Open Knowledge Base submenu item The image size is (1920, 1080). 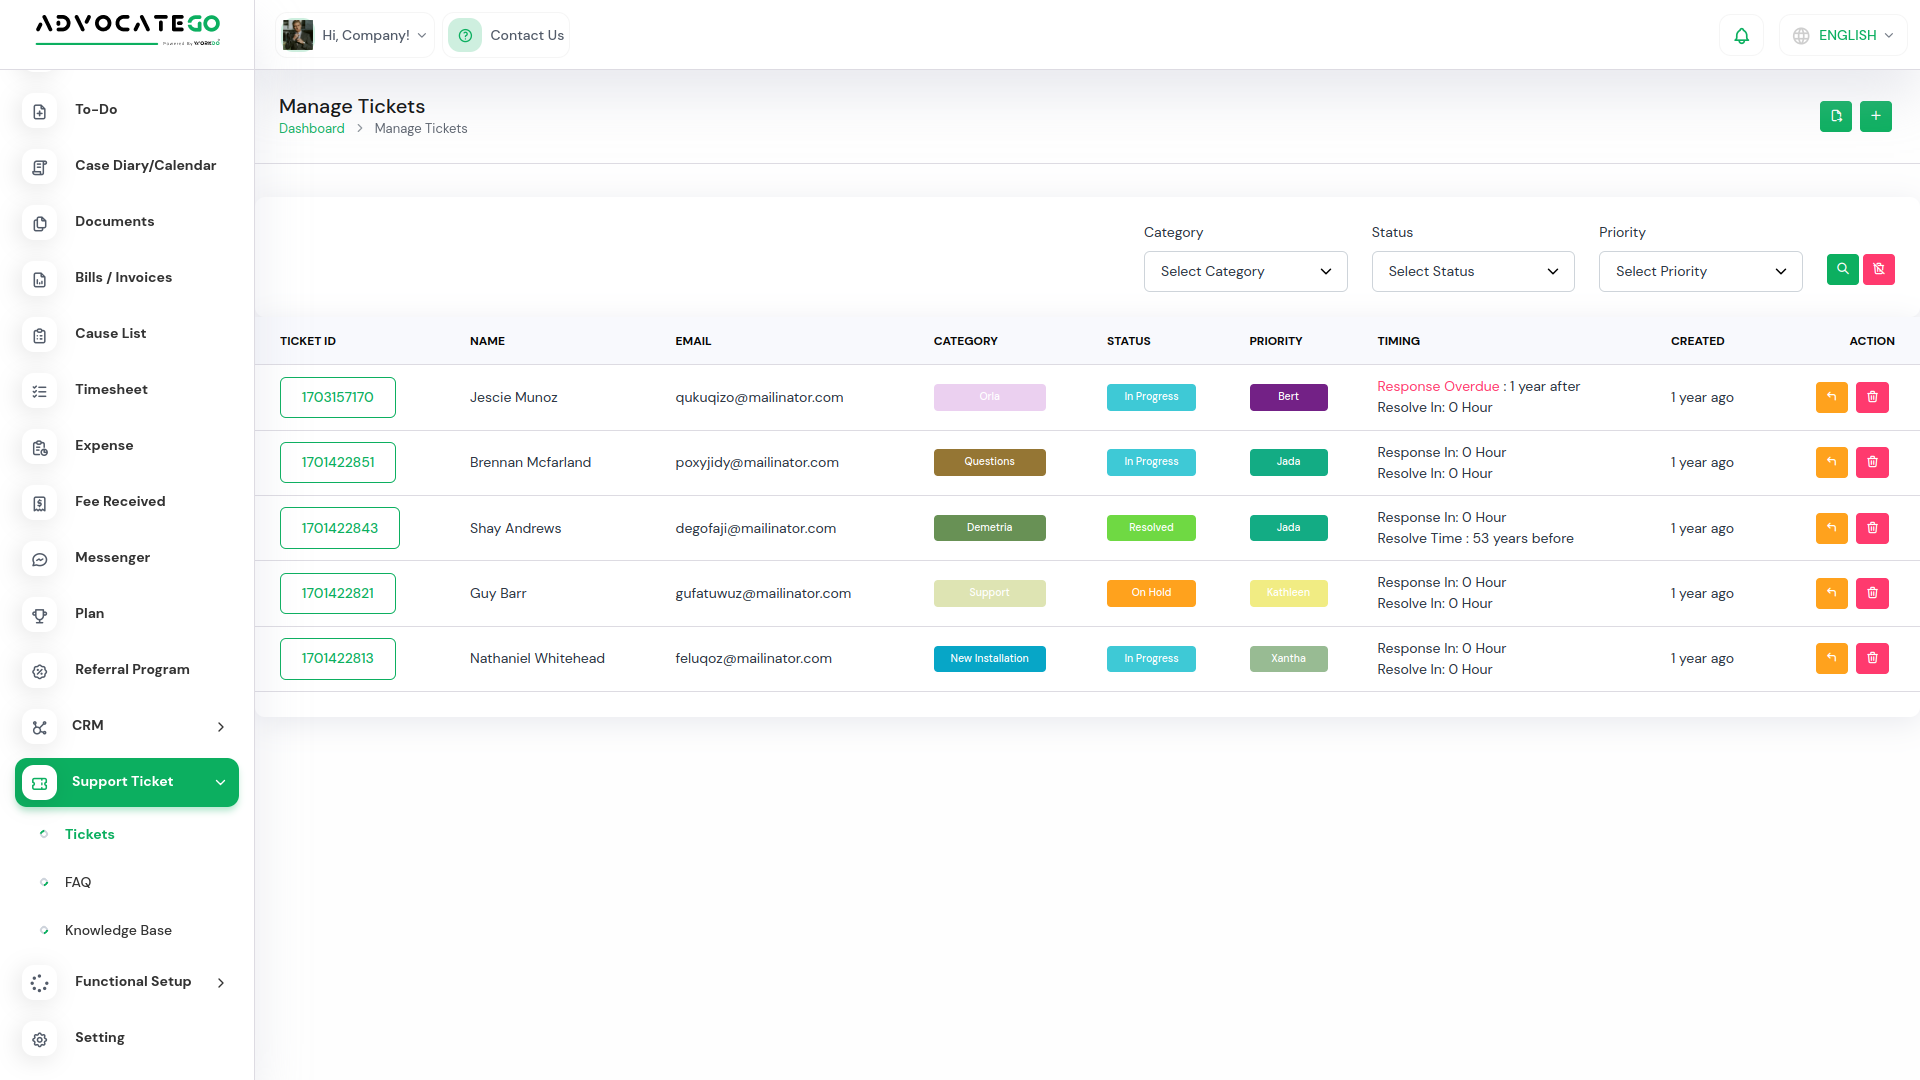(x=118, y=930)
